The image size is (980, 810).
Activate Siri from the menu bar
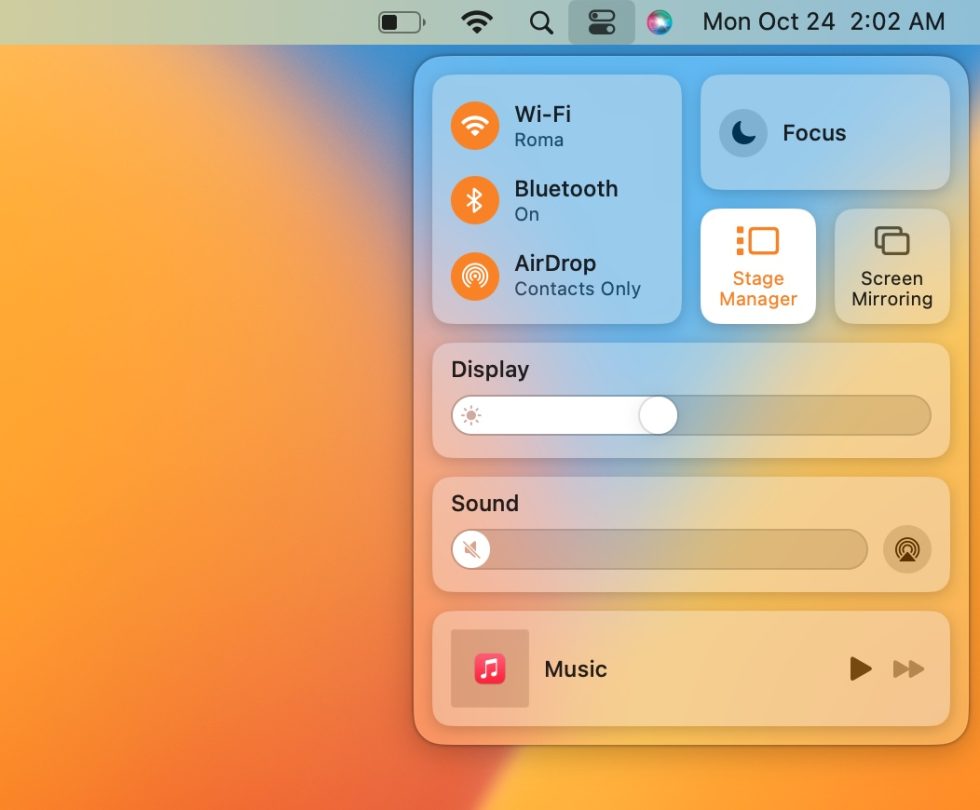(659, 22)
